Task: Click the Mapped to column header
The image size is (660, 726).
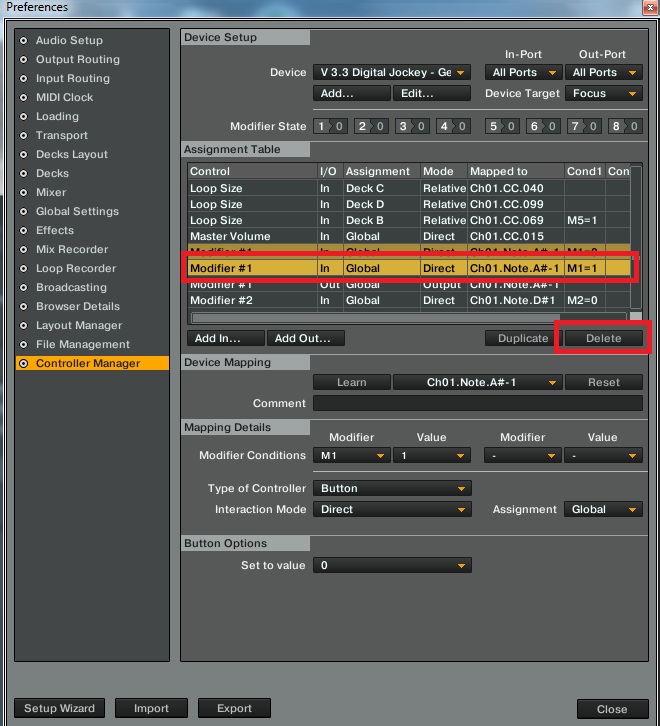Action: click(515, 171)
